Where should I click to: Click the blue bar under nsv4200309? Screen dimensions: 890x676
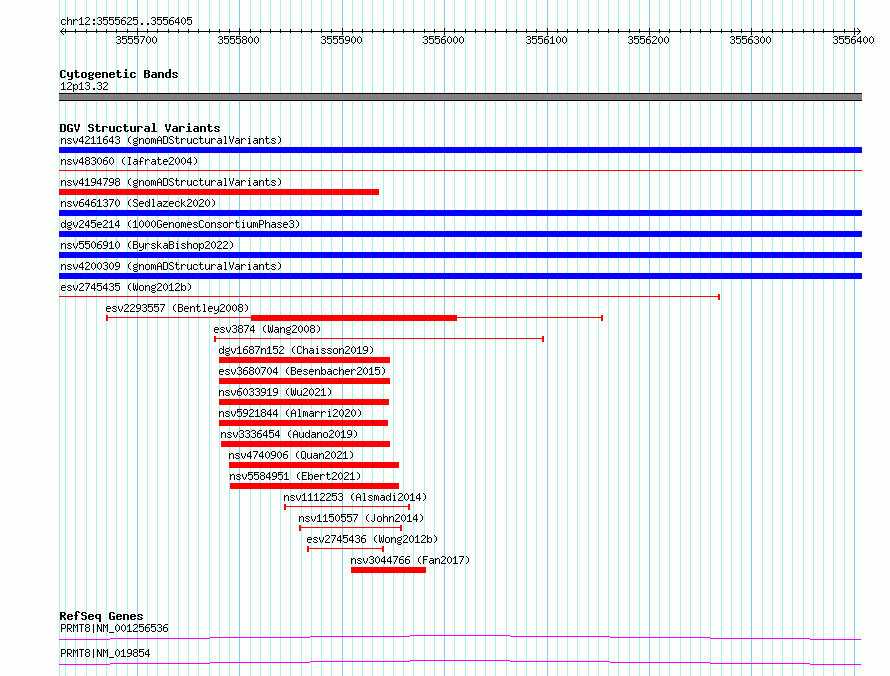coord(460,276)
